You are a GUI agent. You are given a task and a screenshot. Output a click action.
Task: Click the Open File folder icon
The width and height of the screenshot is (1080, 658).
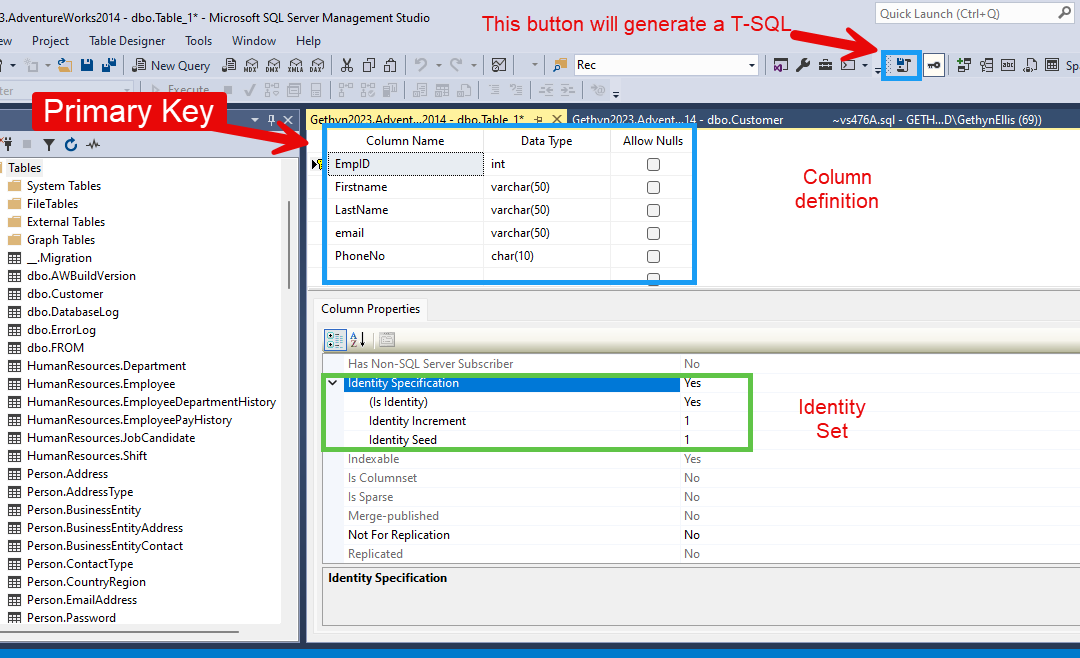coord(65,65)
